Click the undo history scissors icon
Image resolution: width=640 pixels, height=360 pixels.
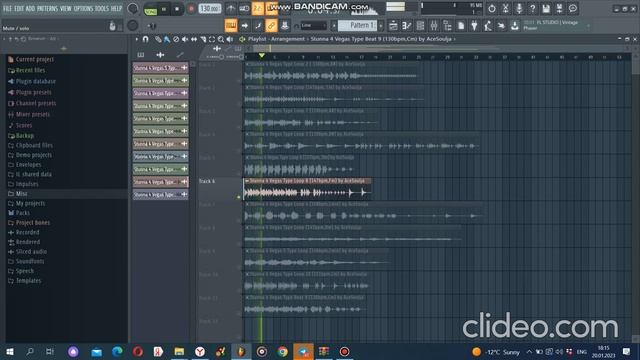[505, 8]
